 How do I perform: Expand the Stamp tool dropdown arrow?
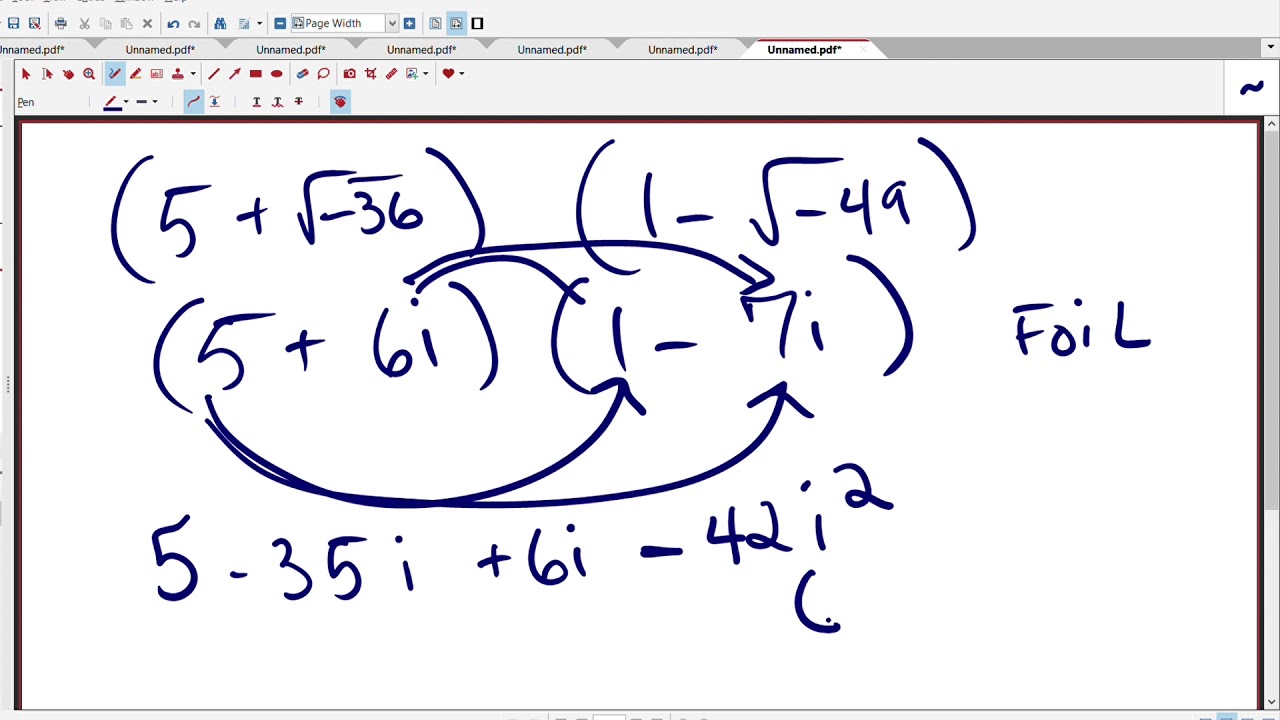pyautogui.click(x=192, y=74)
